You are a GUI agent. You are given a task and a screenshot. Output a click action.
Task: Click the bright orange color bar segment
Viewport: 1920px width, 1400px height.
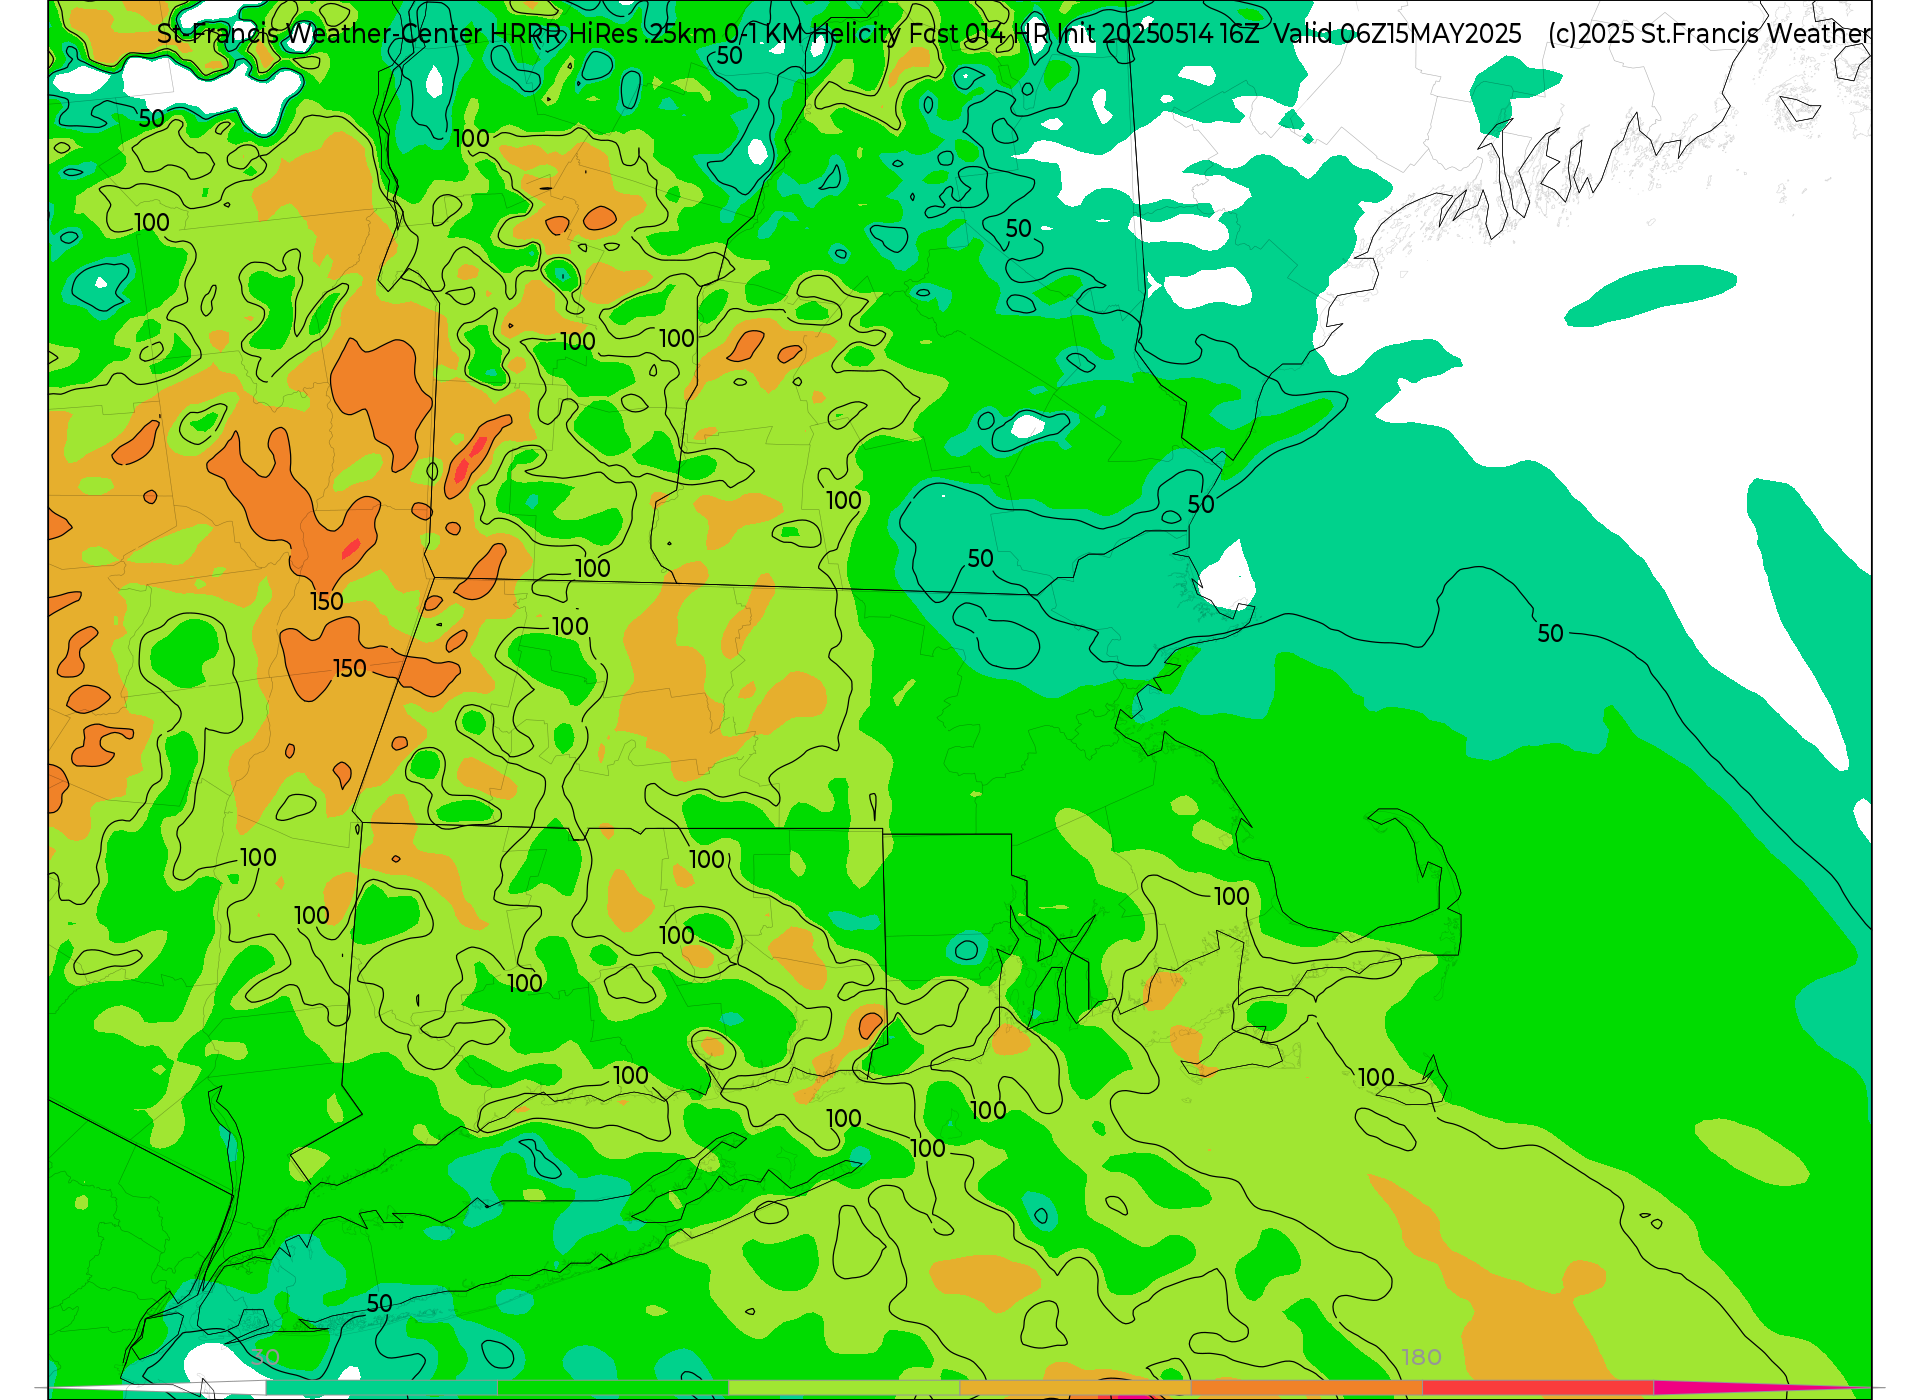pyautogui.click(x=1307, y=1387)
